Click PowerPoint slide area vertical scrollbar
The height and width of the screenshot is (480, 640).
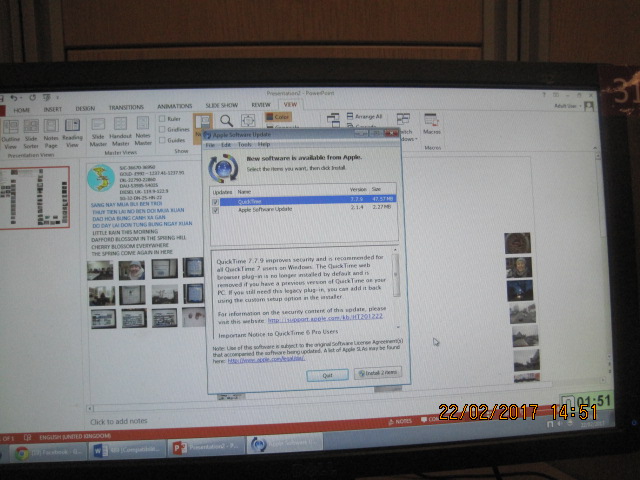pos(602,196)
